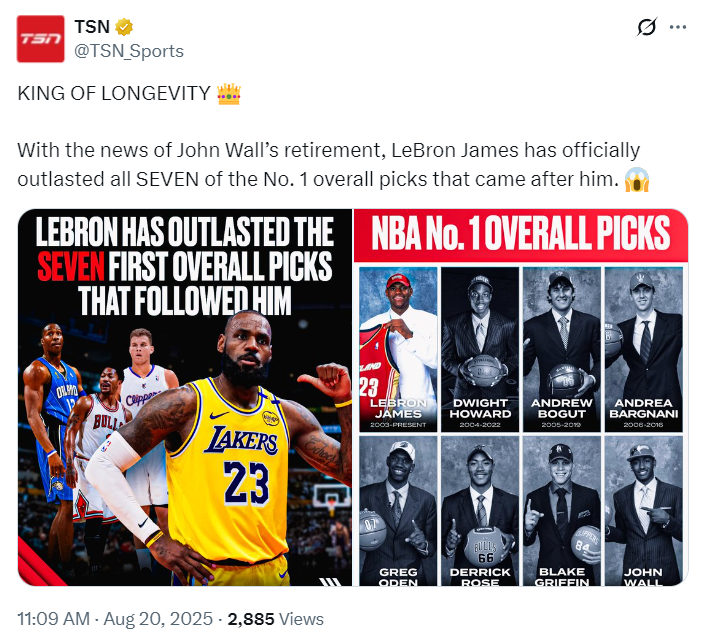This screenshot has width=703, height=644.
Task: Select the Andrew Bogut draft card
Action: tap(561, 347)
